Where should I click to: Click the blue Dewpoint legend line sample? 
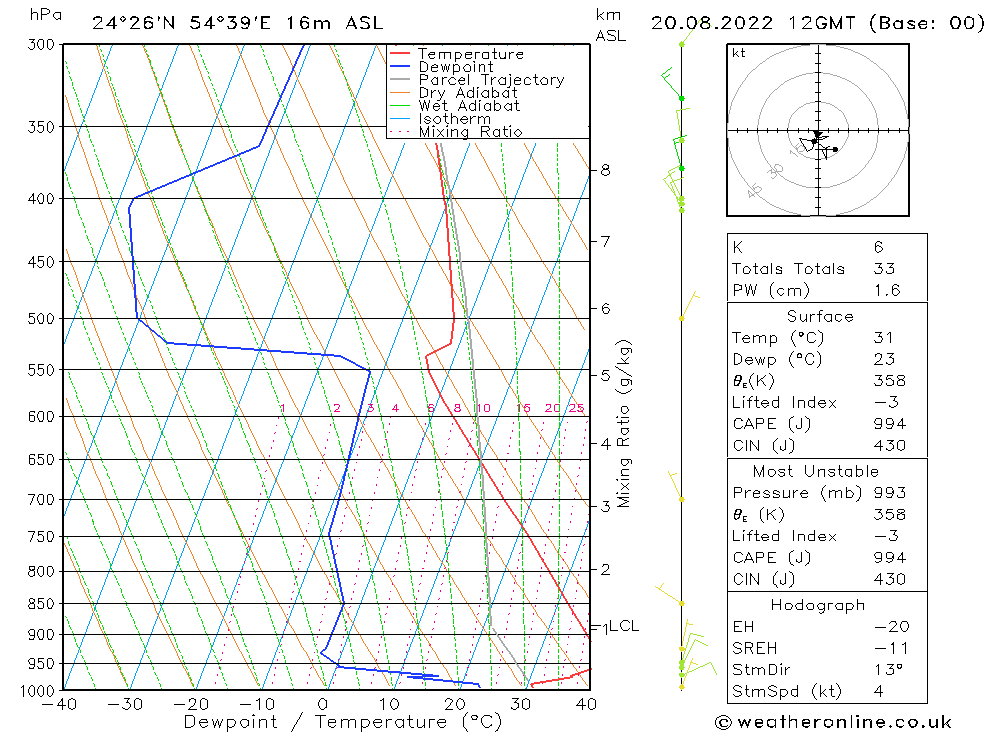399,66
